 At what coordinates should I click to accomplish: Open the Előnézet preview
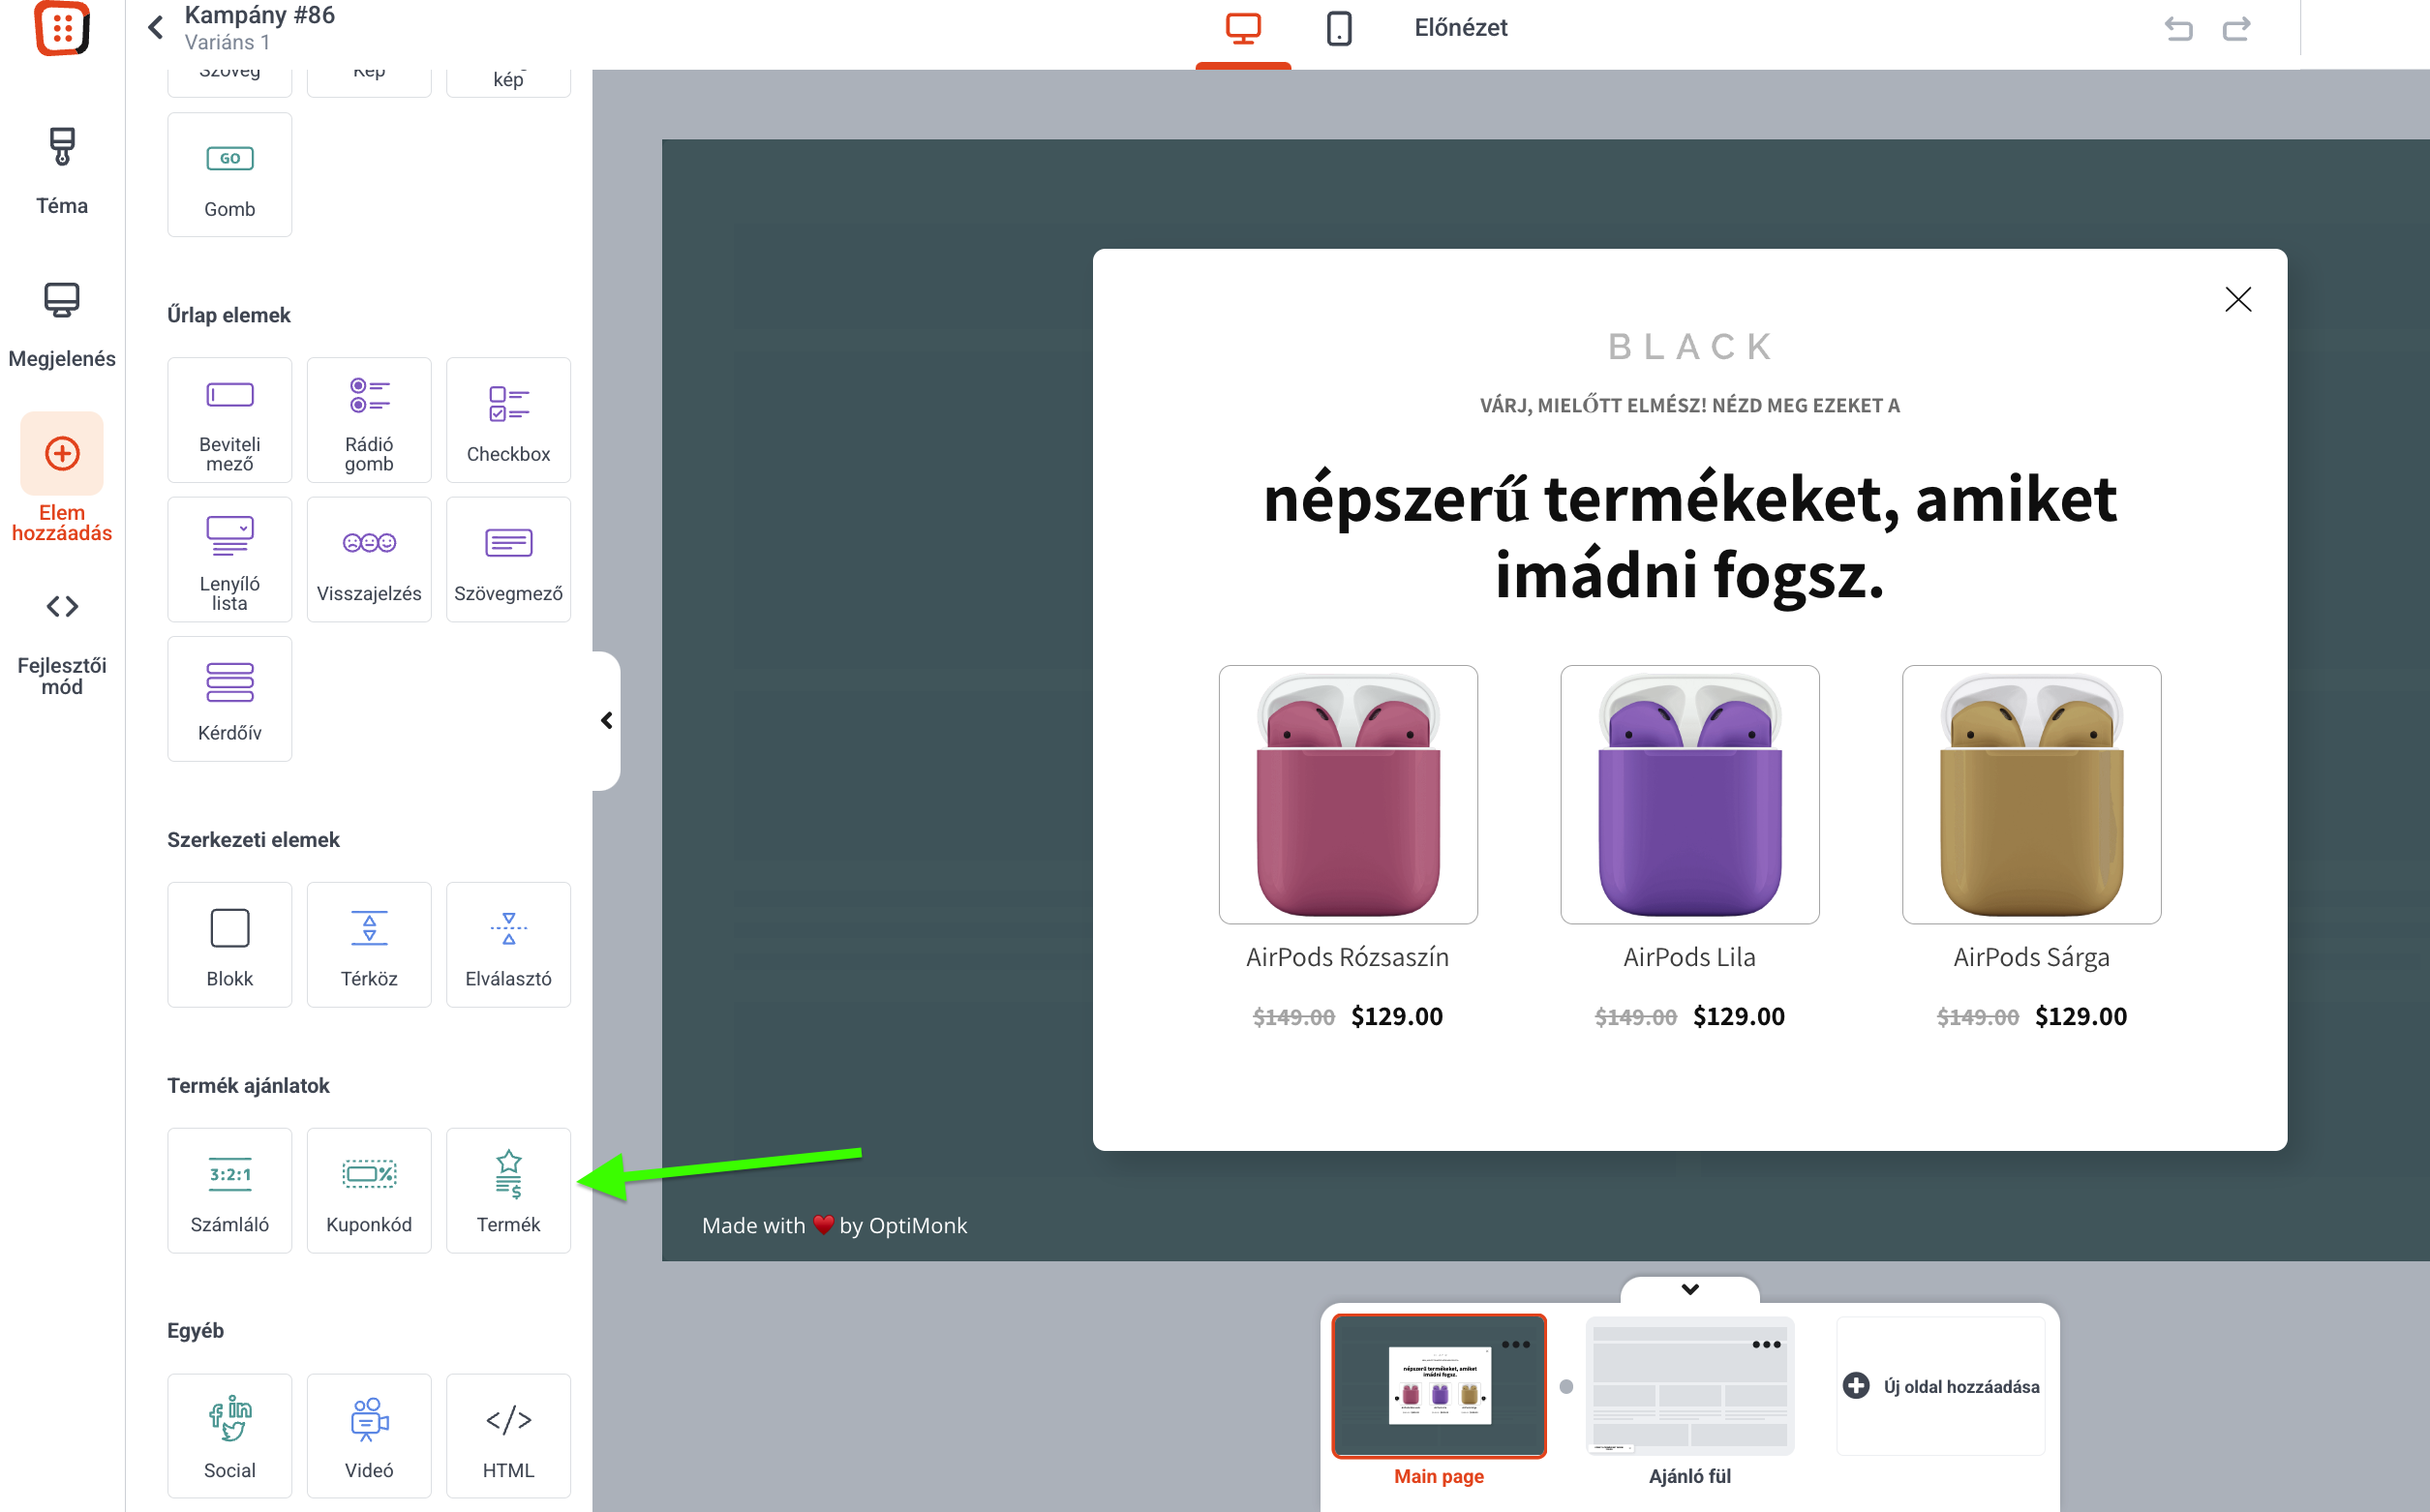tap(1460, 28)
